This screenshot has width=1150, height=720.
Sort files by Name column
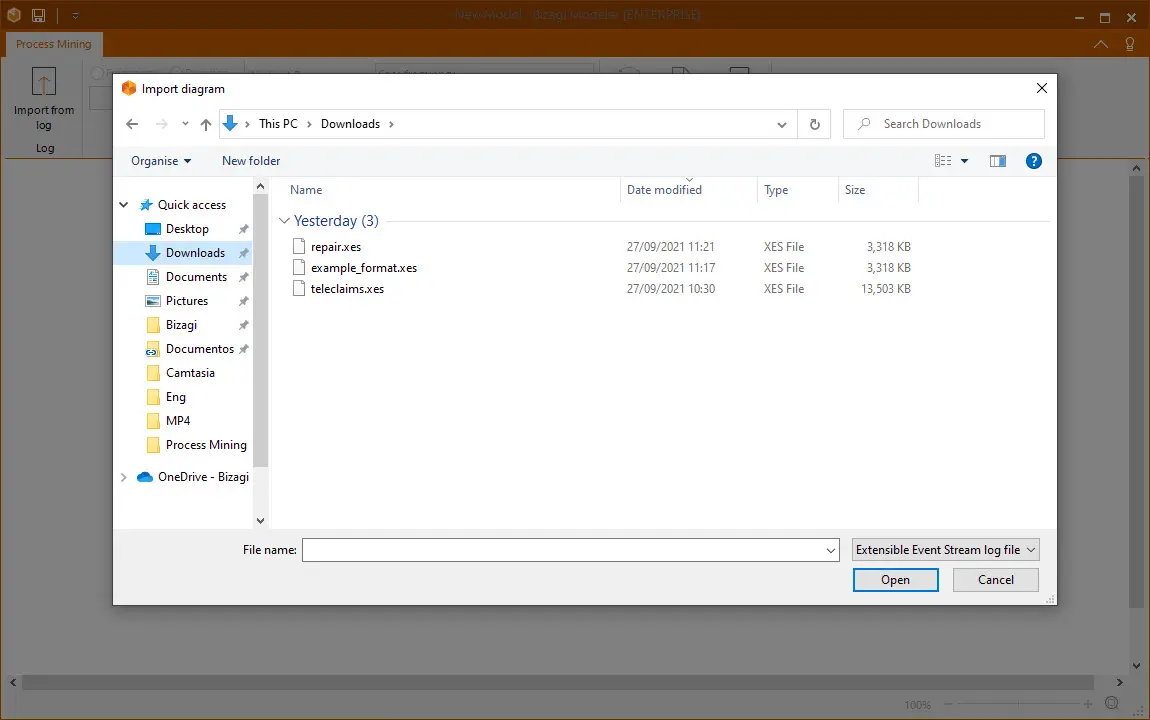[306, 190]
